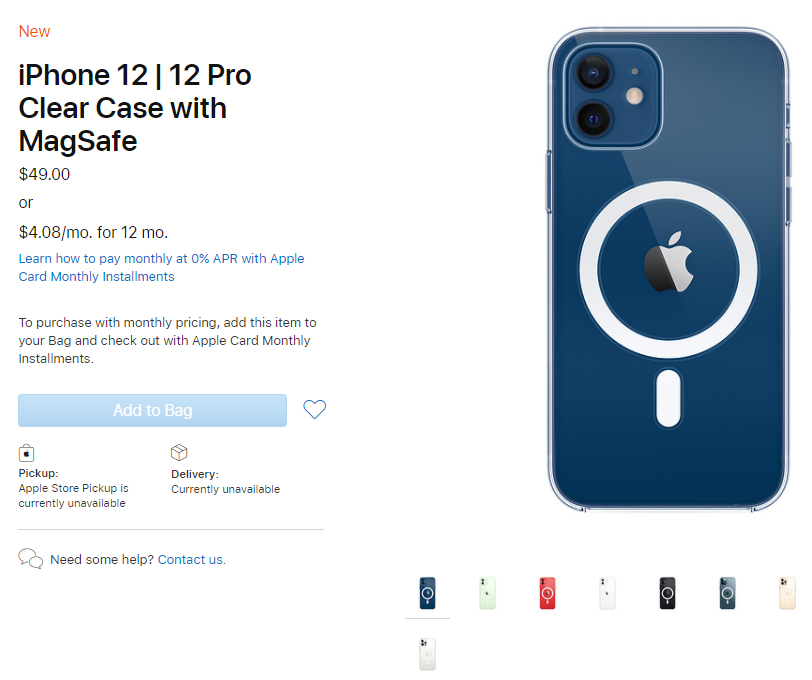Viewport: 812px width, 680px height.
Task: Select the silver case thumbnail in second row
Action: pos(427,654)
